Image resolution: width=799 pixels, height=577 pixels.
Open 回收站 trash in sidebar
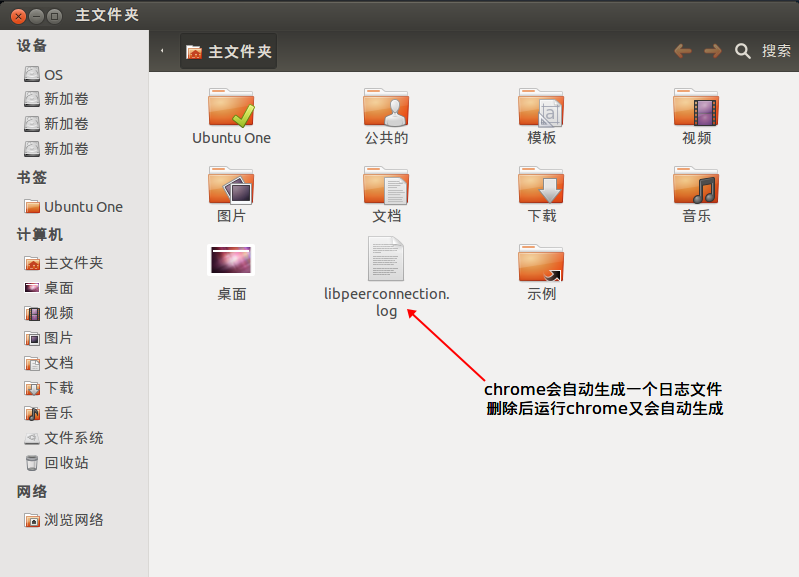tap(56, 463)
